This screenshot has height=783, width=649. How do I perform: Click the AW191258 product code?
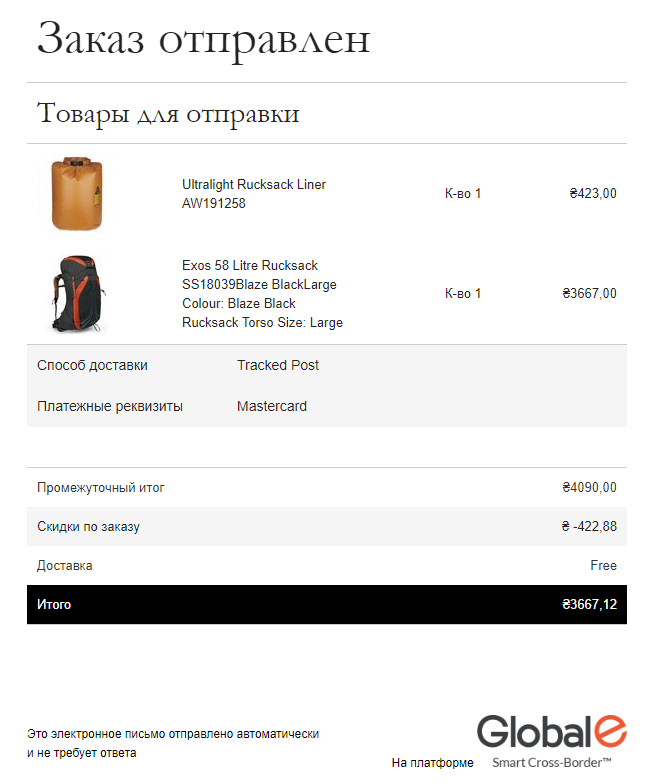[214, 203]
